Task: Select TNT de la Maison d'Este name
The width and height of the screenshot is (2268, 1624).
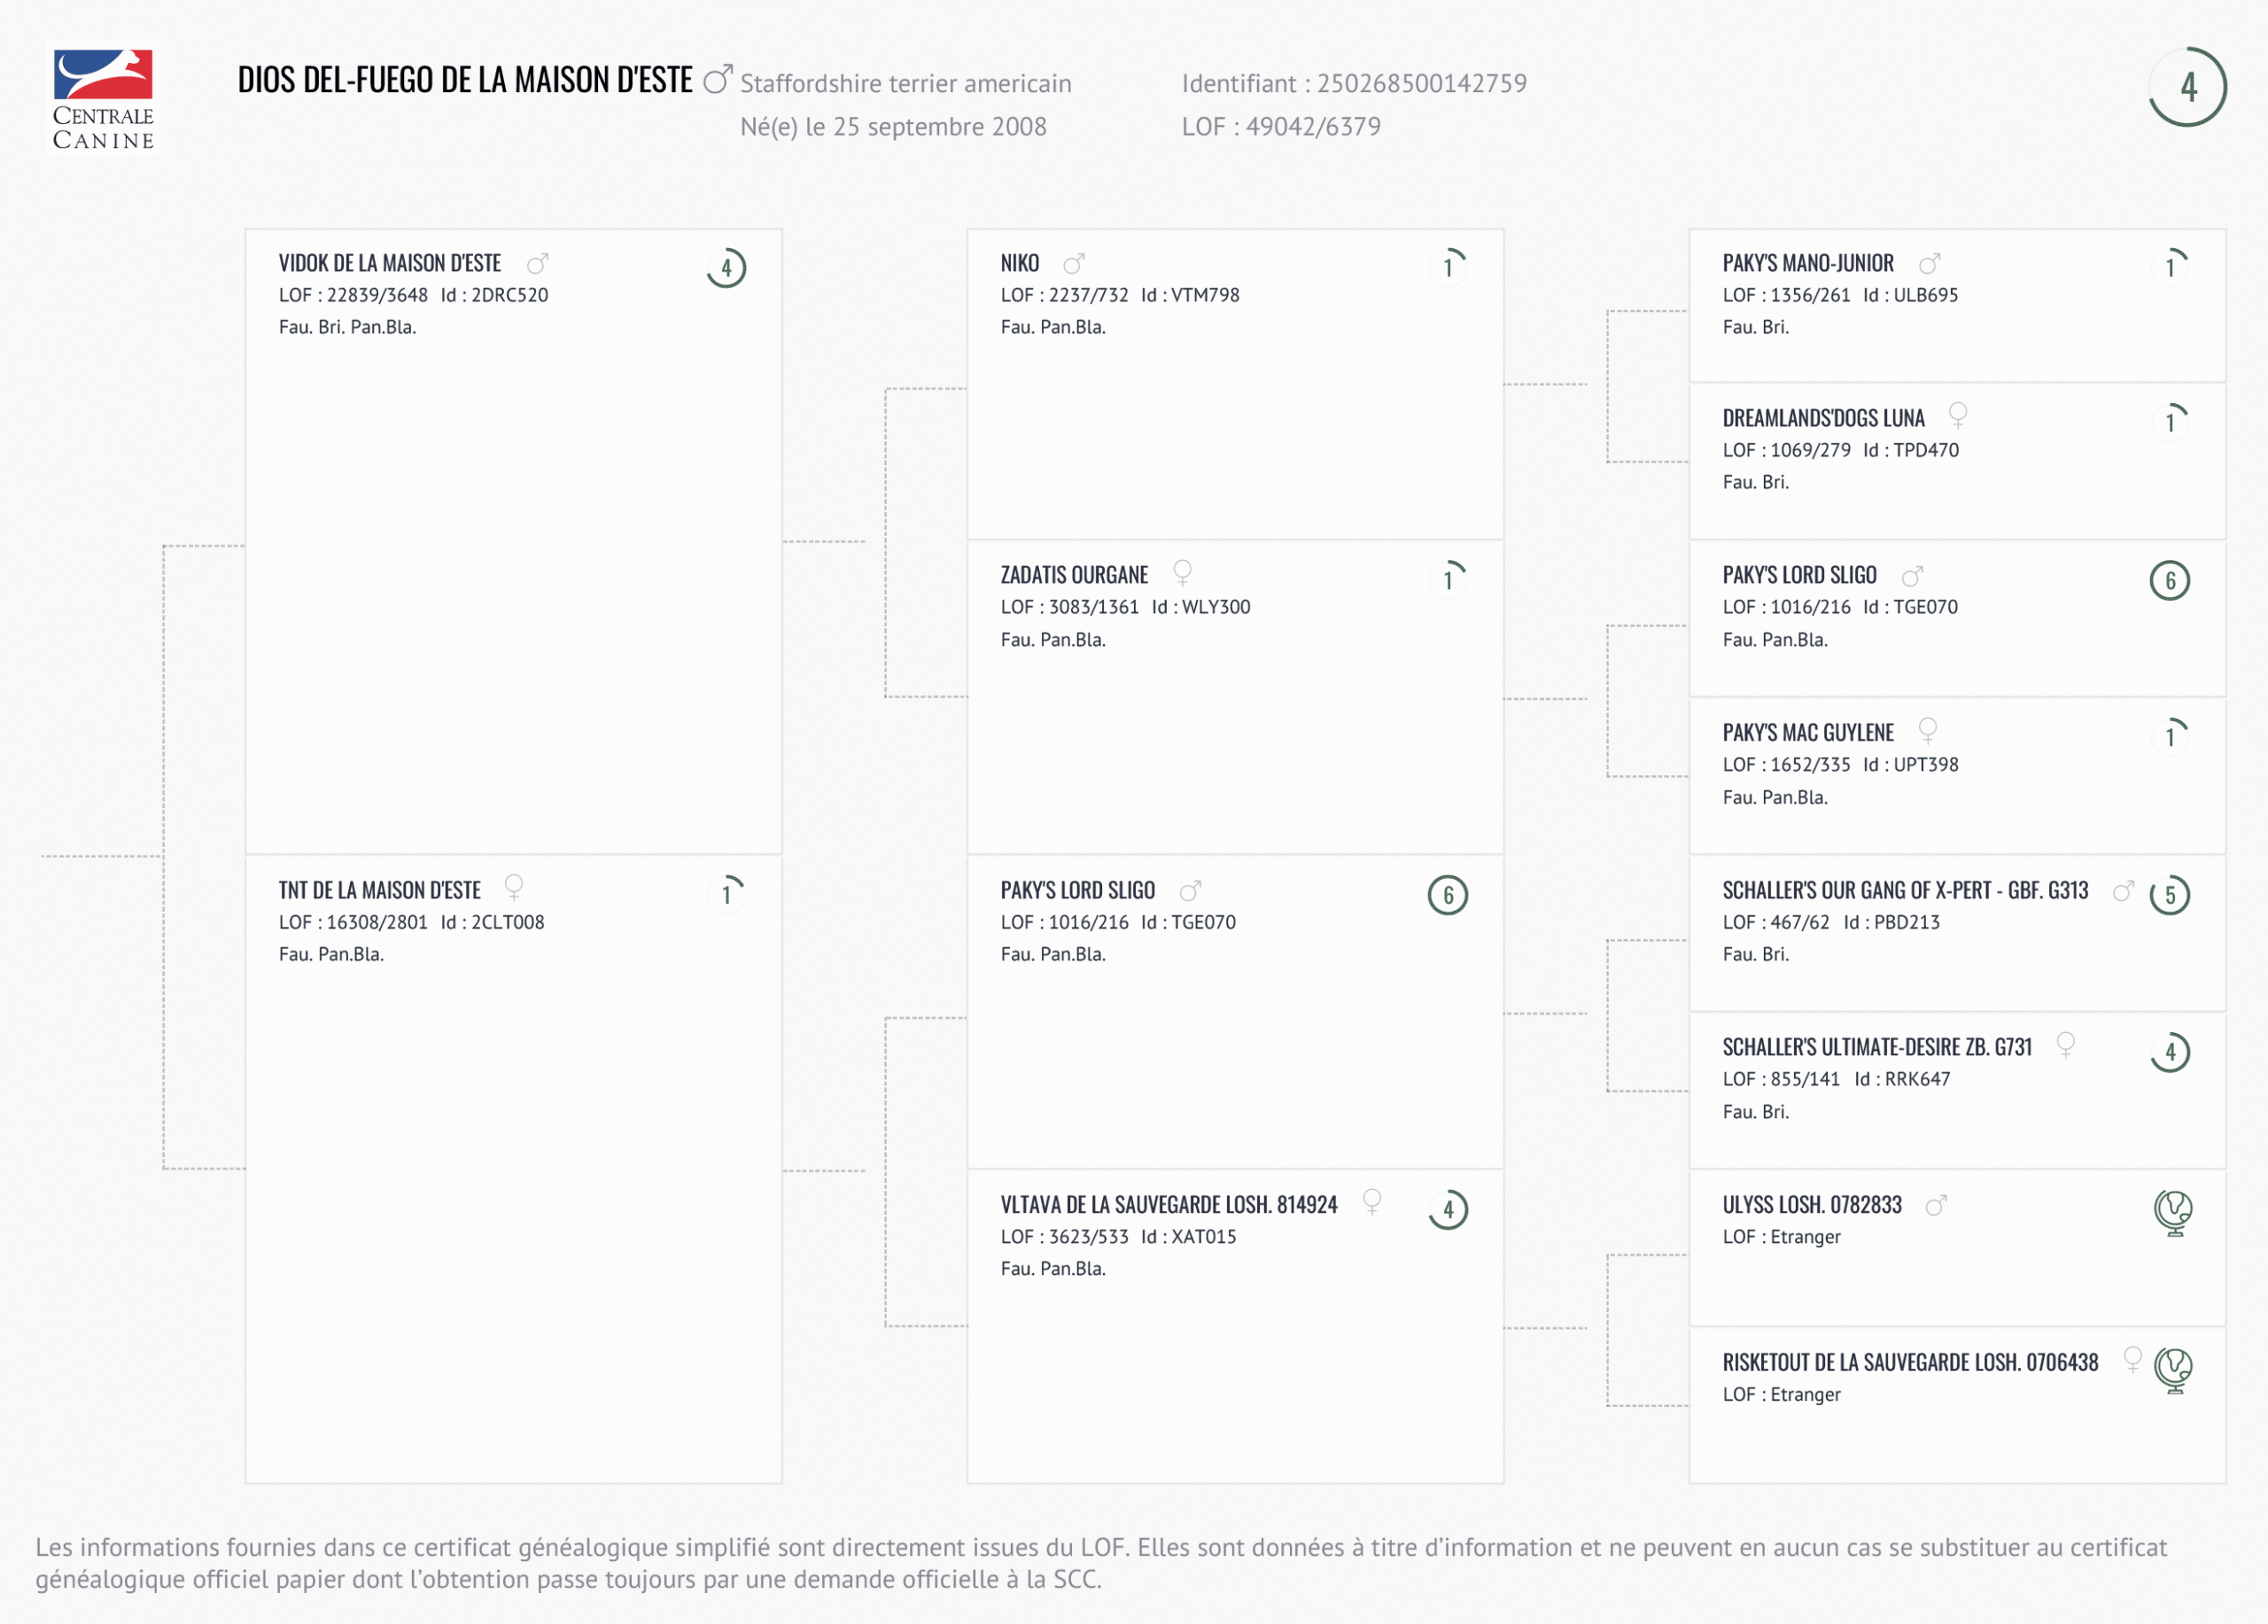Action: pos(379,890)
